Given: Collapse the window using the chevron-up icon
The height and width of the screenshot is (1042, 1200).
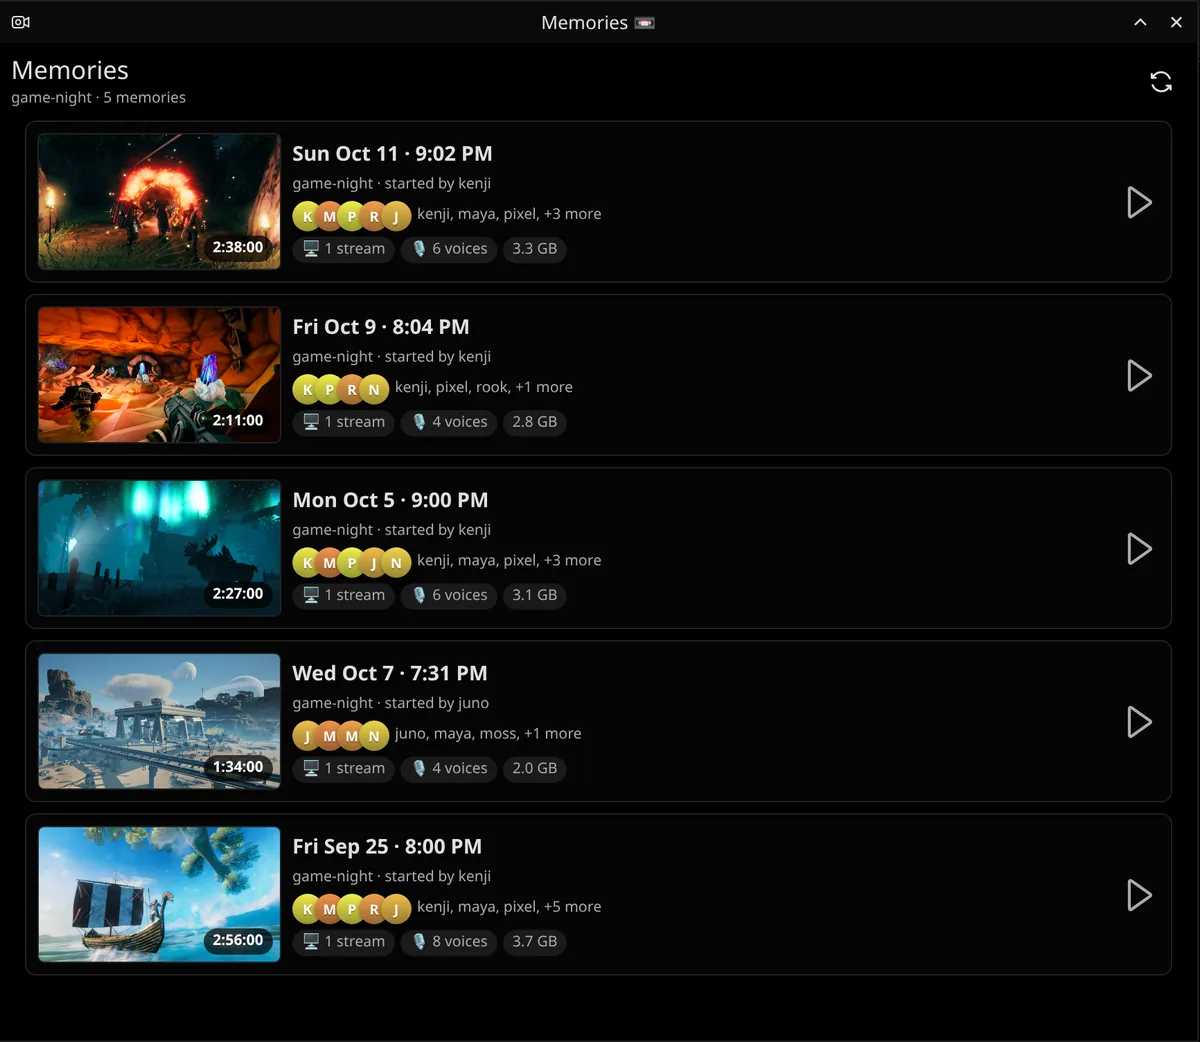Looking at the screenshot, I should coord(1140,22).
